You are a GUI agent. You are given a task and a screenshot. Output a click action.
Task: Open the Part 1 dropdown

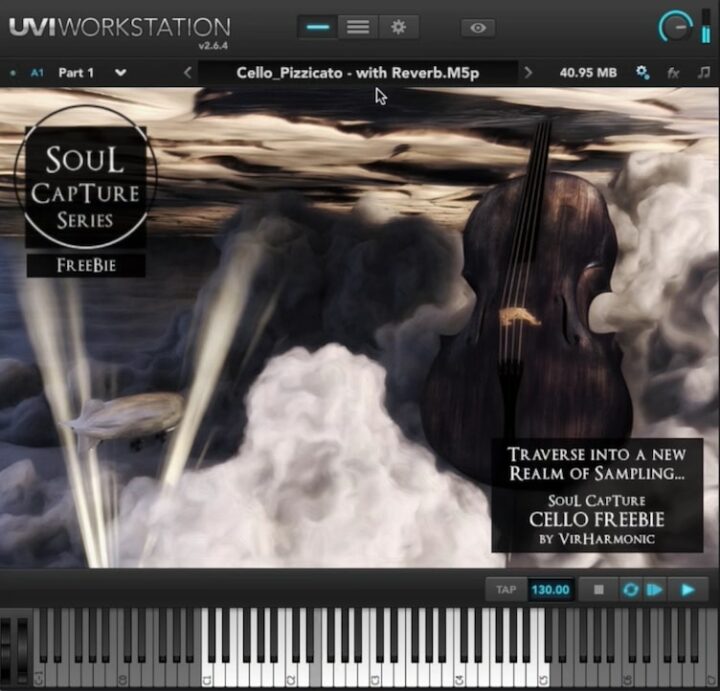pyautogui.click(x=120, y=73)
